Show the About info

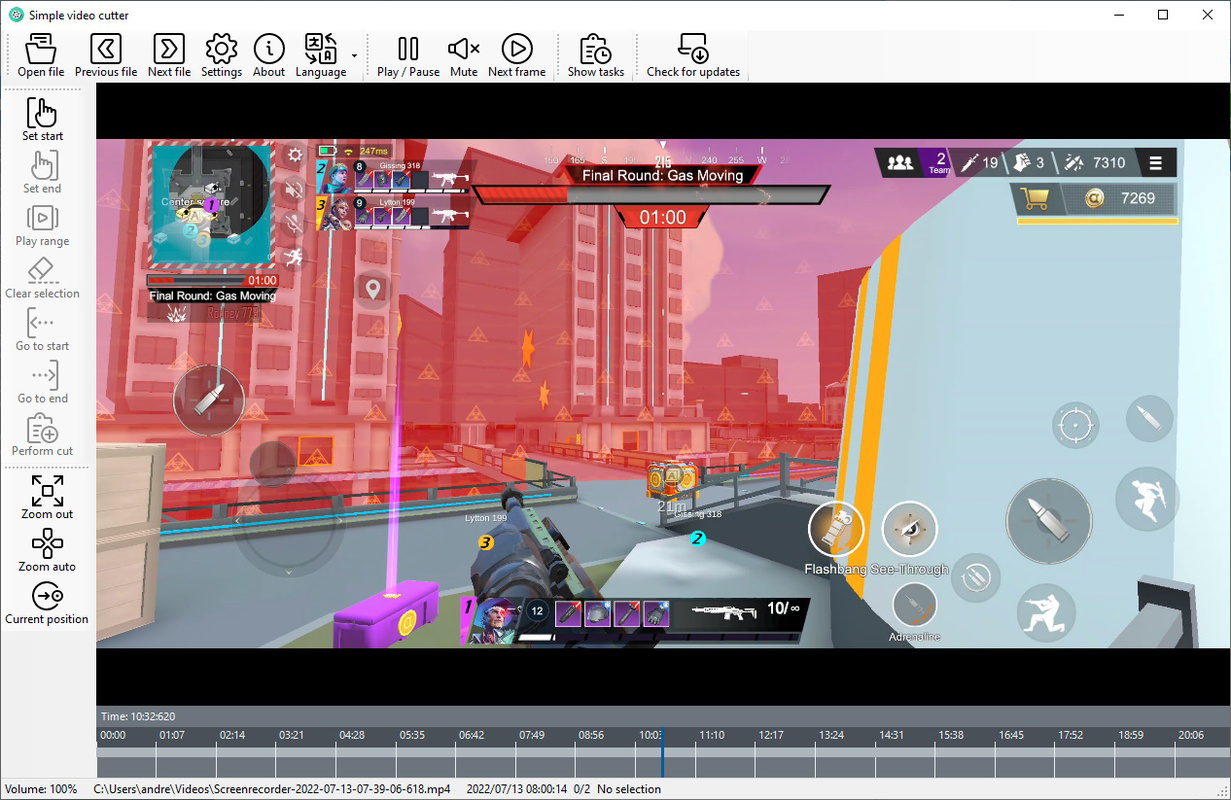[269, 56]
